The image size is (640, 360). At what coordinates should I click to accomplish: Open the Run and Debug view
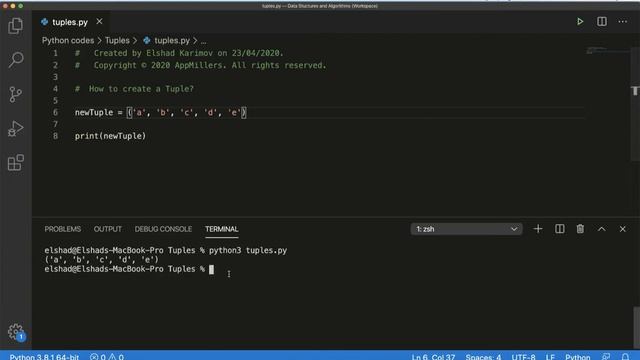coord(16,129)
